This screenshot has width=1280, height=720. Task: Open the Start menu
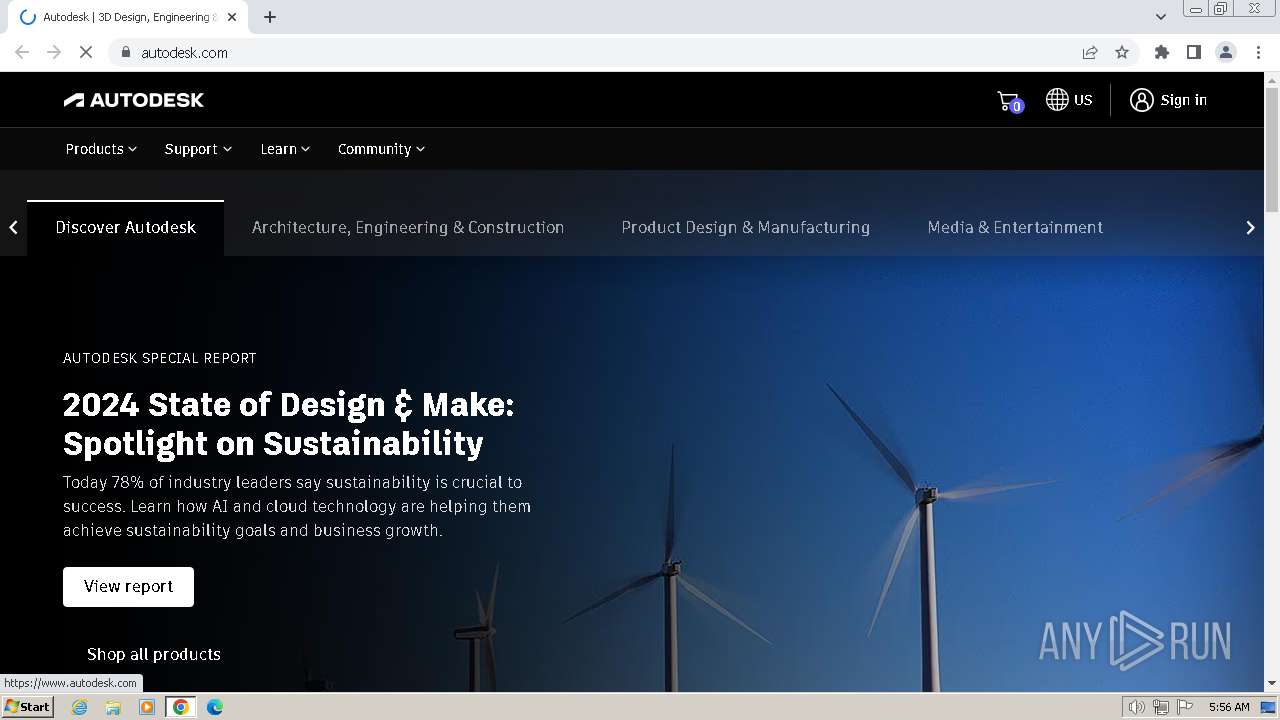[28, 707]
